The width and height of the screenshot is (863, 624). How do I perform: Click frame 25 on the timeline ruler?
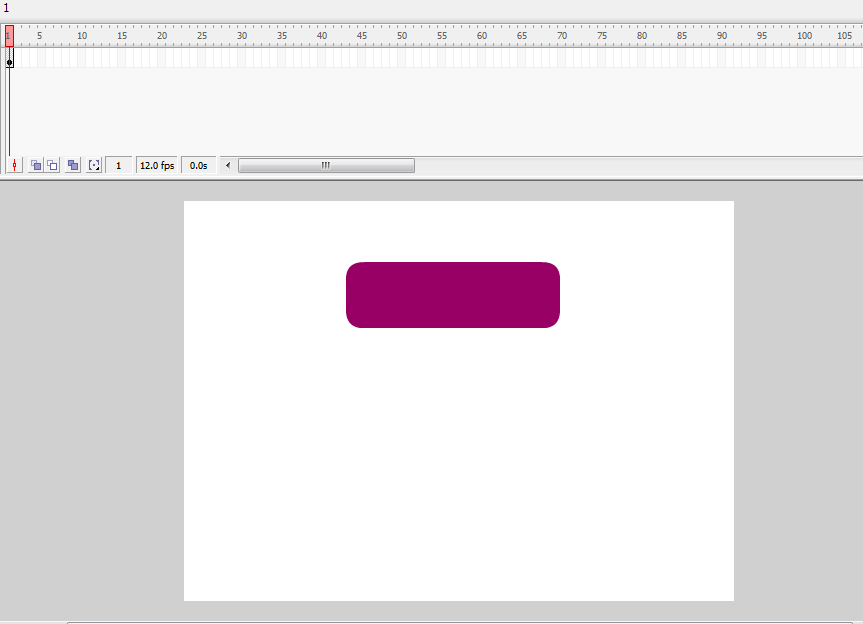coord(202,36)
